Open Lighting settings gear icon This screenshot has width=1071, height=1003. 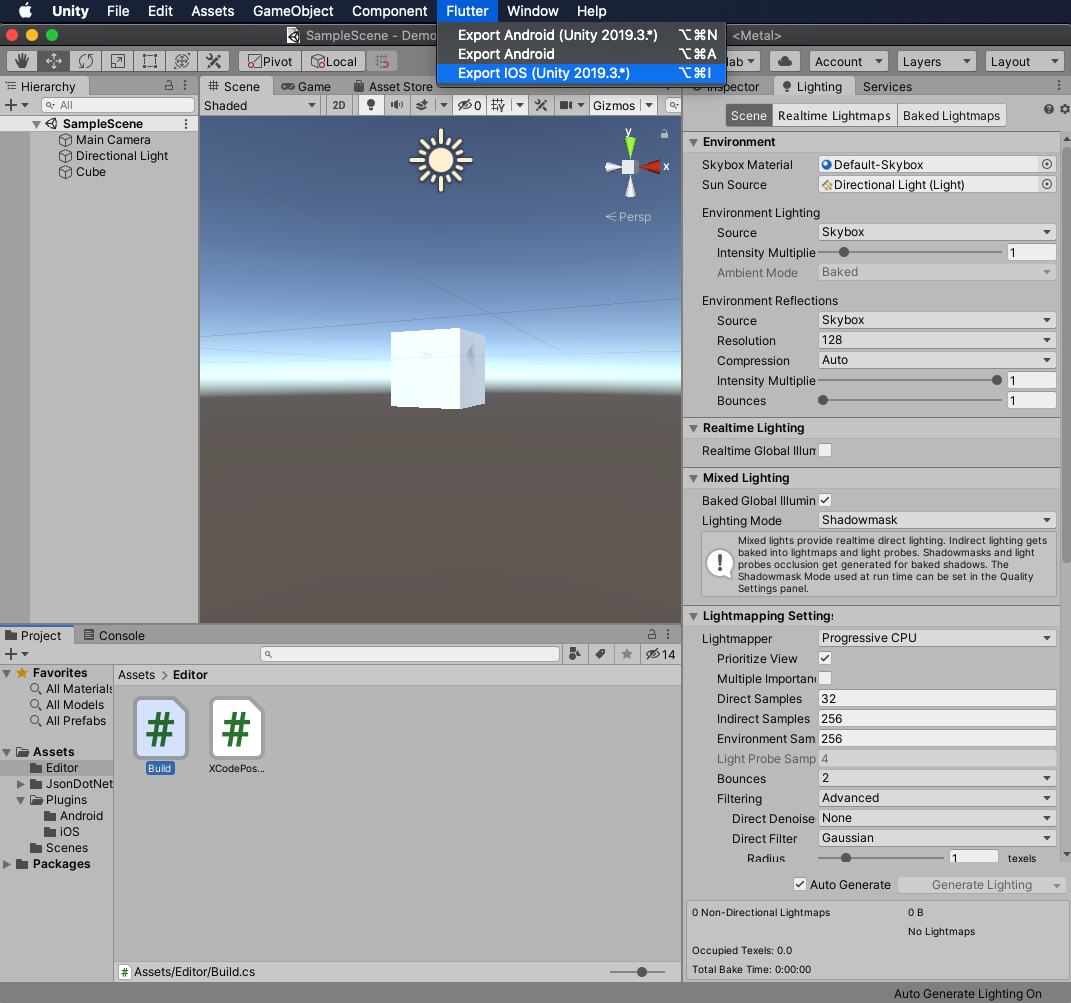[1064, 109]
